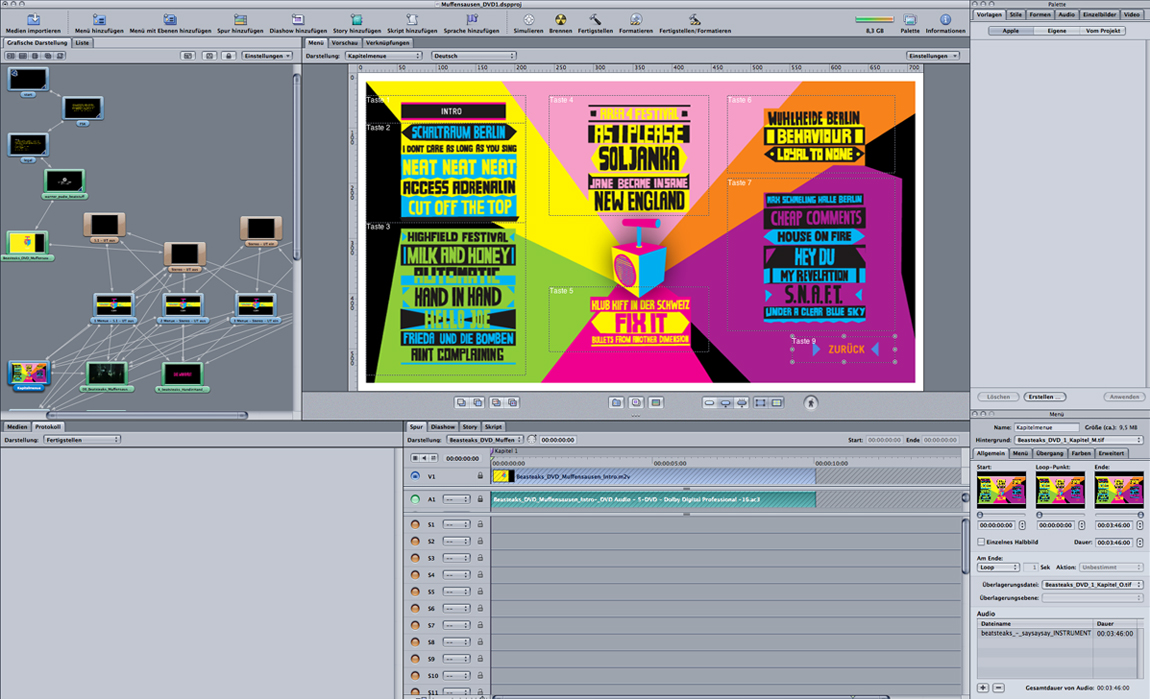Toggle S10 subtitle stream button
The width and height of the screenshot is (1150, 700).
[x=415, y=676]
